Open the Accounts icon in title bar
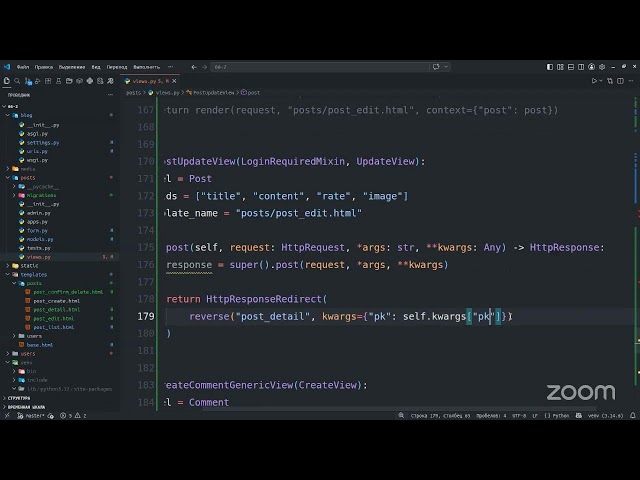Screen dimensions: 640x480 coord(591,67)
